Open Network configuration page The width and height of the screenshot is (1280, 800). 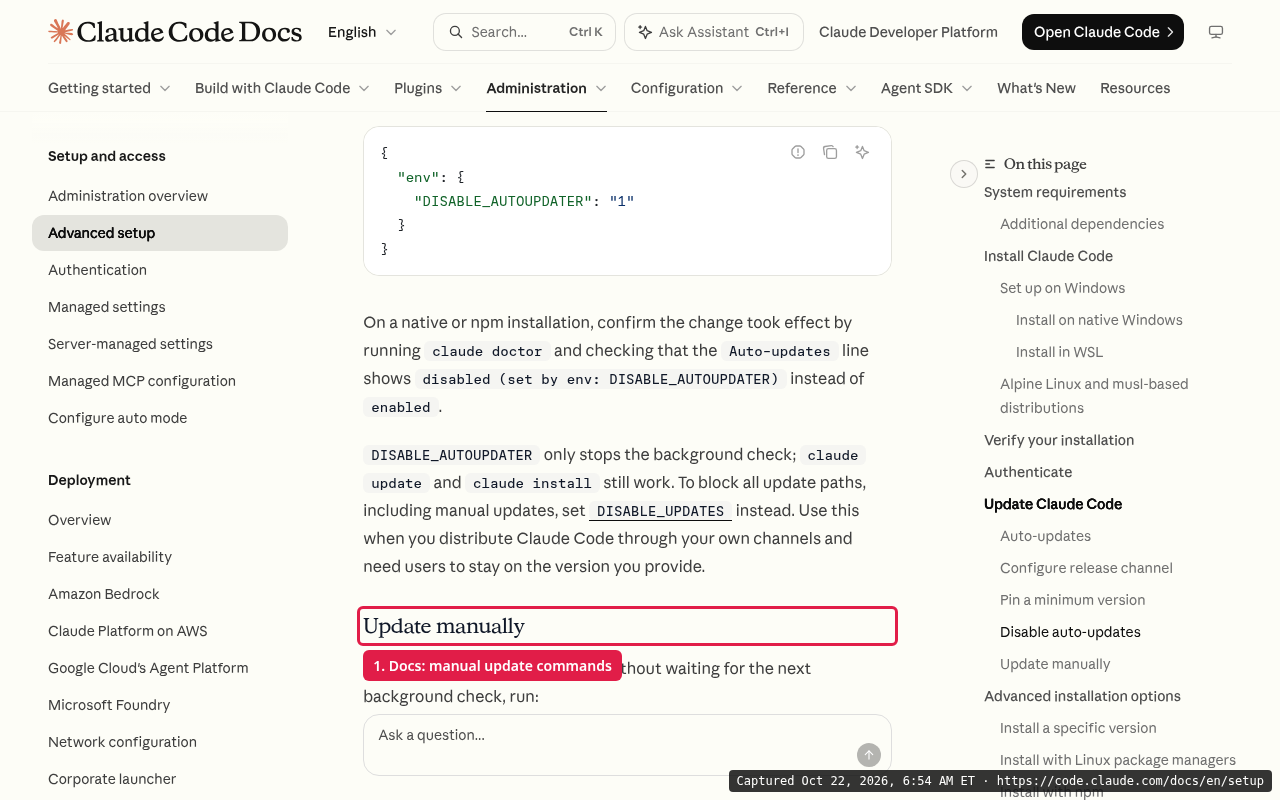tap(122, 742)
